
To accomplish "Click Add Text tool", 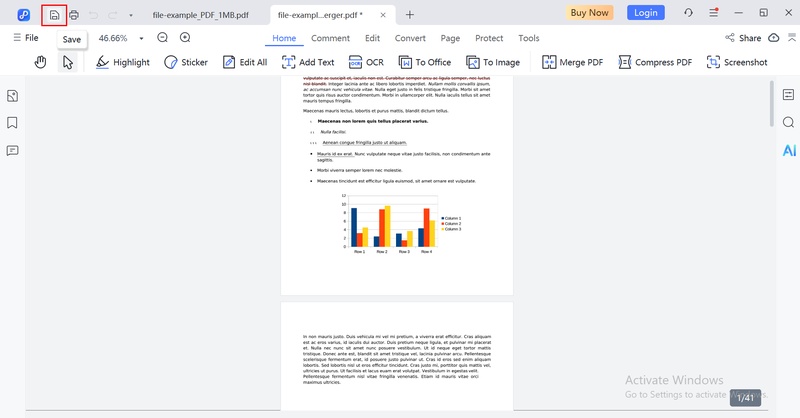I will 308,62.
